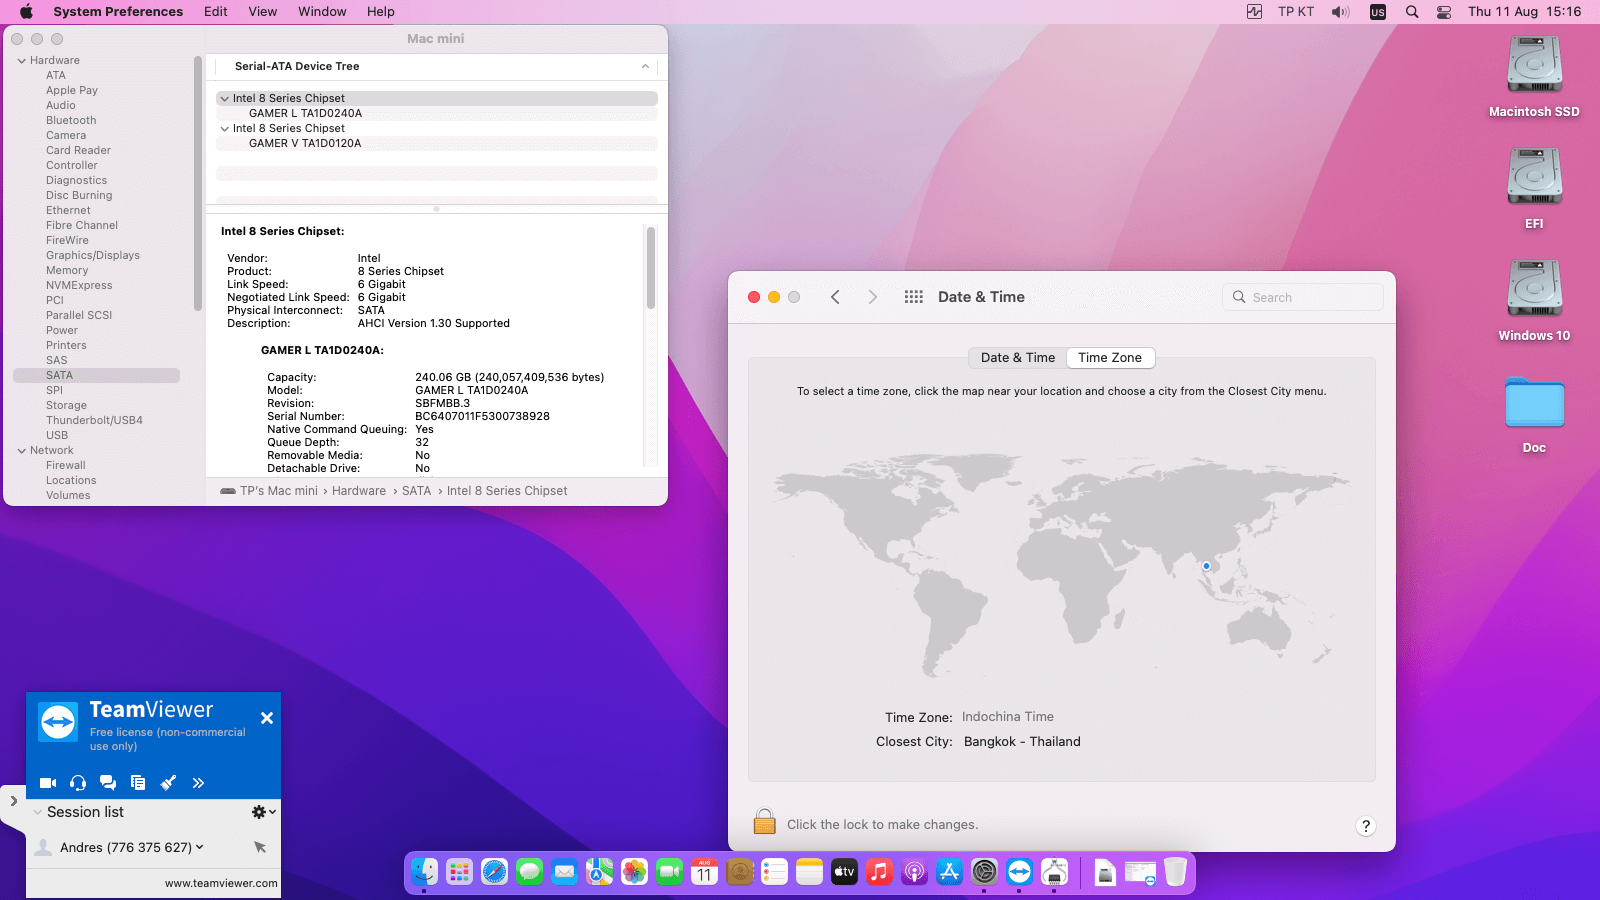This screenshot has width=1600, height=900.
Task: Click the remote control cursor icon beside Andres
Action: pos(260,847)
